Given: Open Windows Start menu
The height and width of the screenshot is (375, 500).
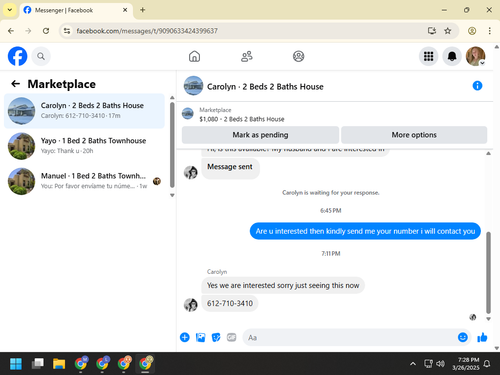Looking at the screenshot, I should click(x=16, y=364).
